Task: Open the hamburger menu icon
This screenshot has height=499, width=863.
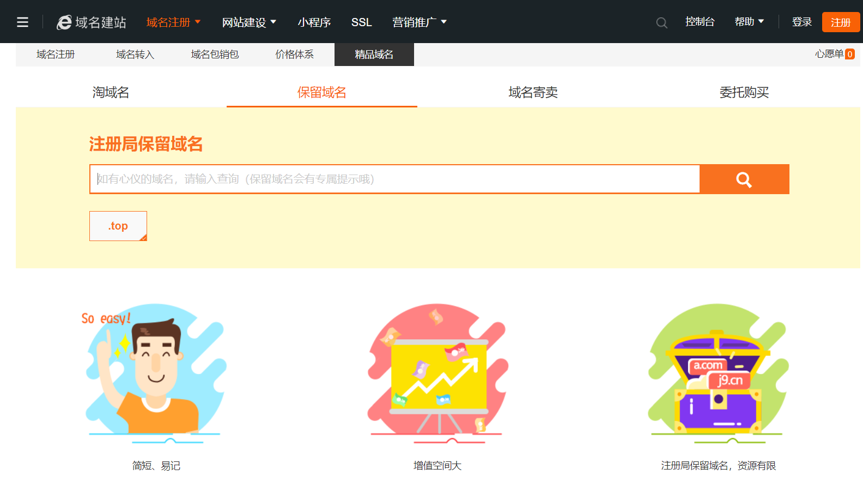Action: click(22, 22)
